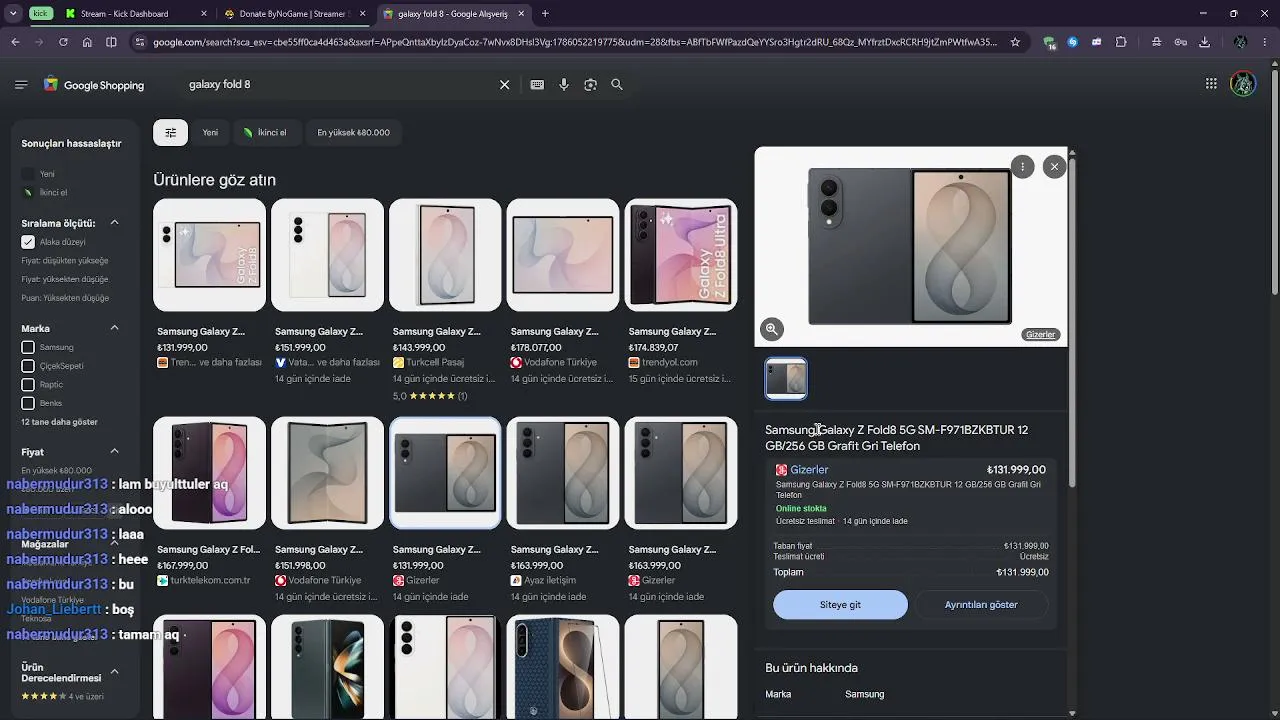Image resolution: width=1280 pixels, height=720 pixels.
Task: Click the Gizerler badge on product image
Action: 1041,335
